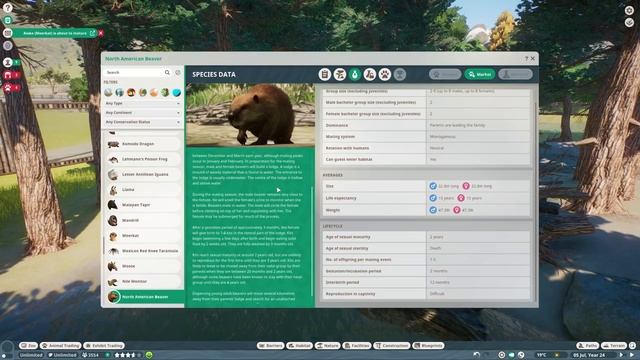The image size is (640, 360).
Task: Toggle the sixth green biome filter
Action: (x=165, y=92)
